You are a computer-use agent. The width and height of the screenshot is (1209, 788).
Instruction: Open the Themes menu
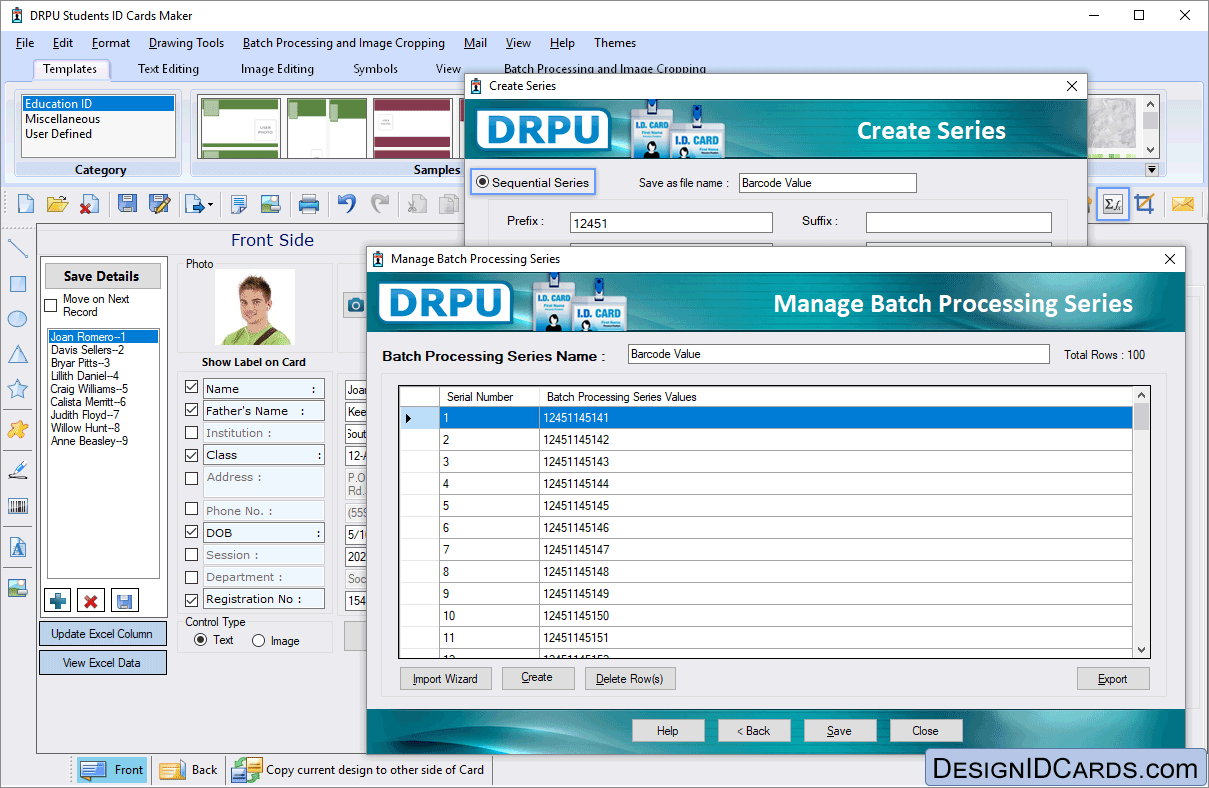click(x=615, y=43)
